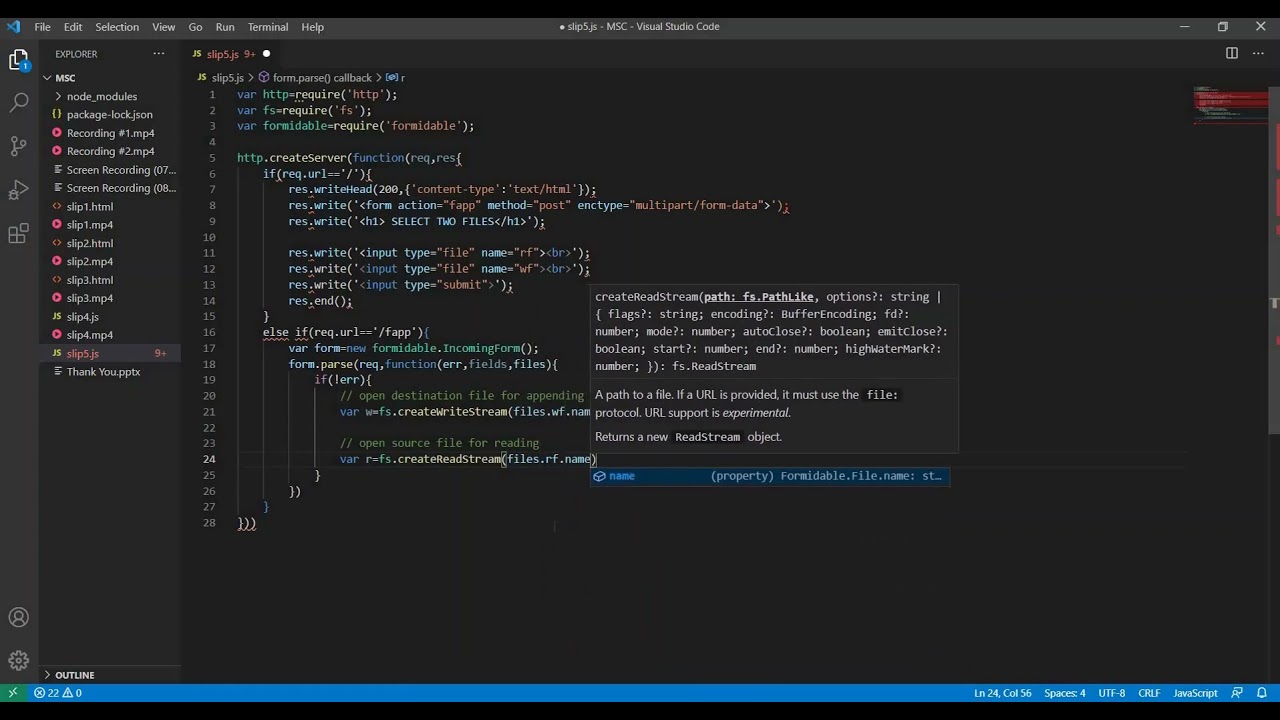Click the code minimap overview
Viewport: 1280px width, 720px height.
coord(1230,105)
